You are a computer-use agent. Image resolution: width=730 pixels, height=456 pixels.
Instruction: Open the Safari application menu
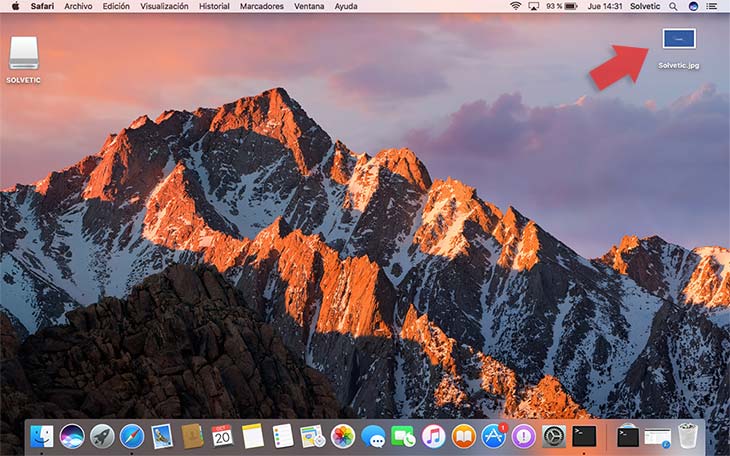pyautogui.click(x=42, y=6)
